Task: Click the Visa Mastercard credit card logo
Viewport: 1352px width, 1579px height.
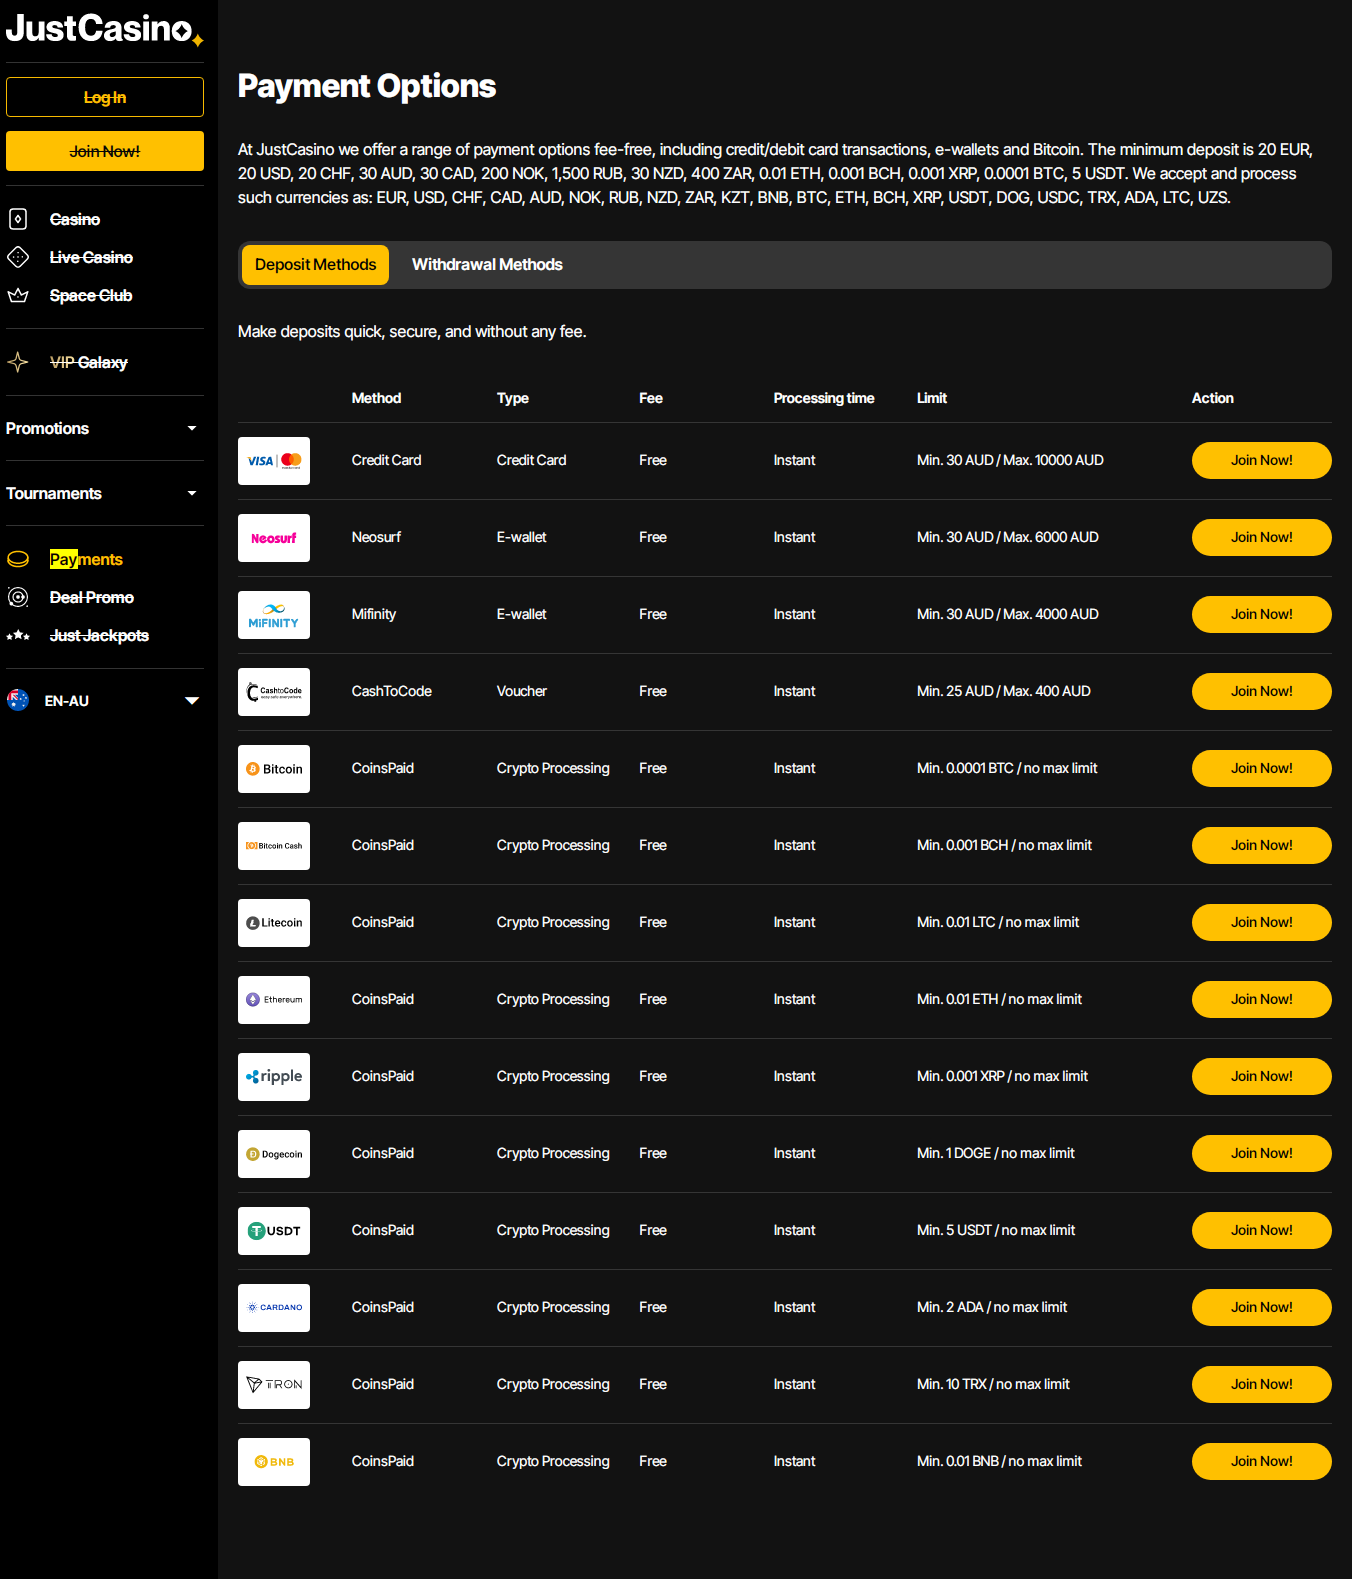Action: click(x=273, y=461)
